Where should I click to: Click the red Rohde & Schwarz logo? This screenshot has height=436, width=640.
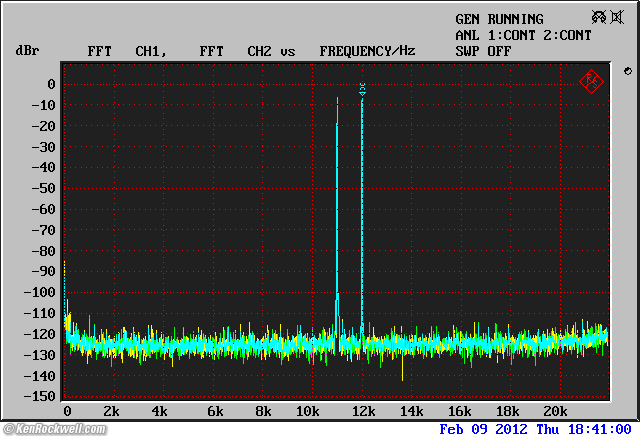tap(591, 81)
